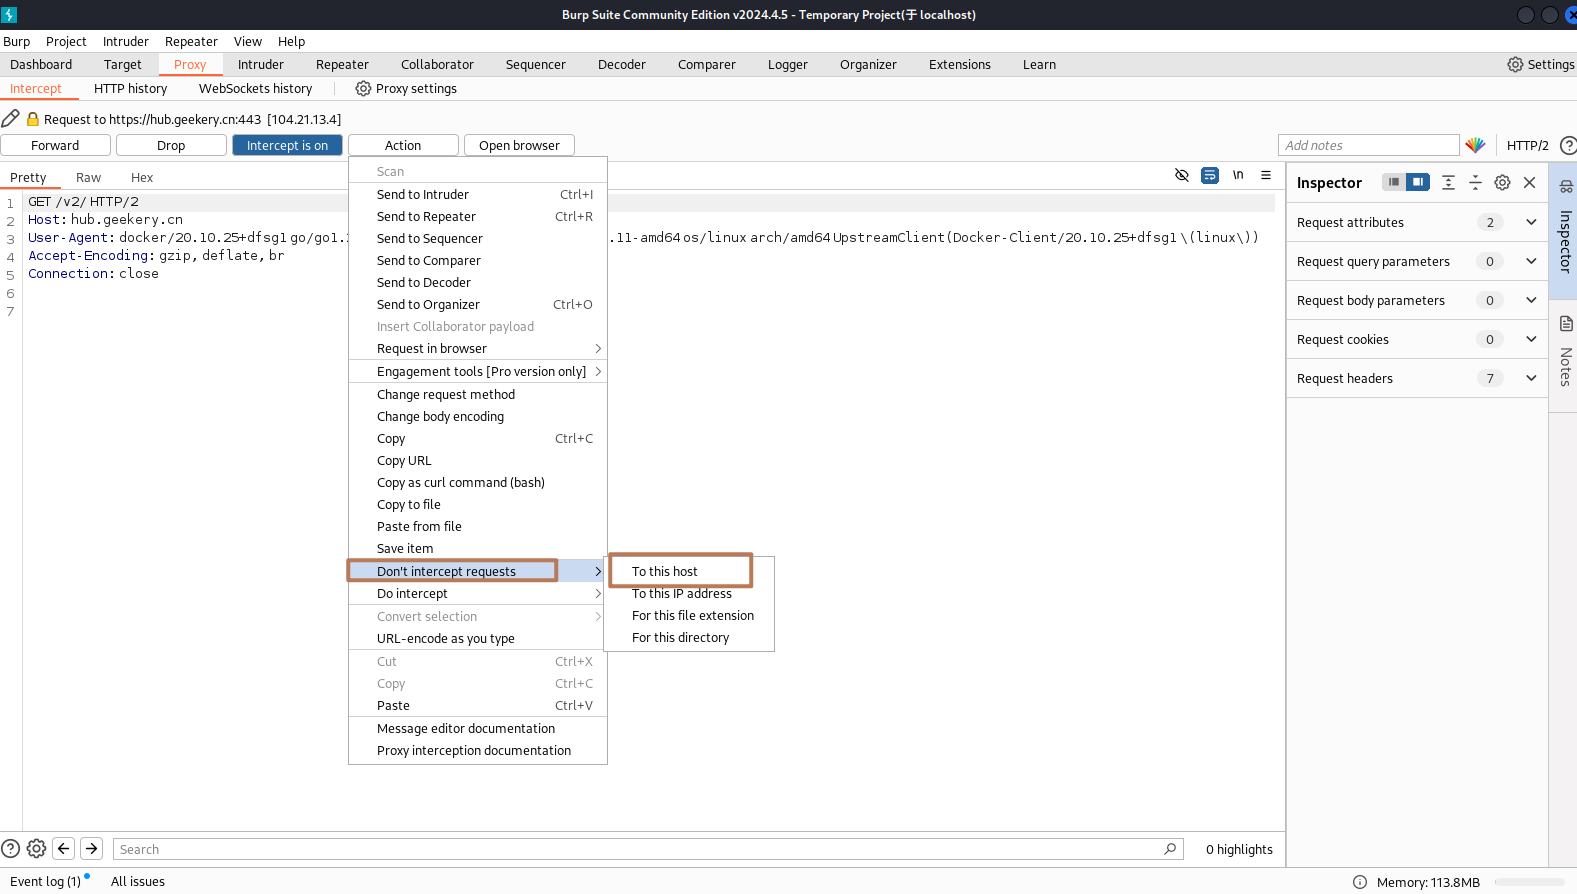
Task: Expand Request attributes section
Action: coord(1531,222)
